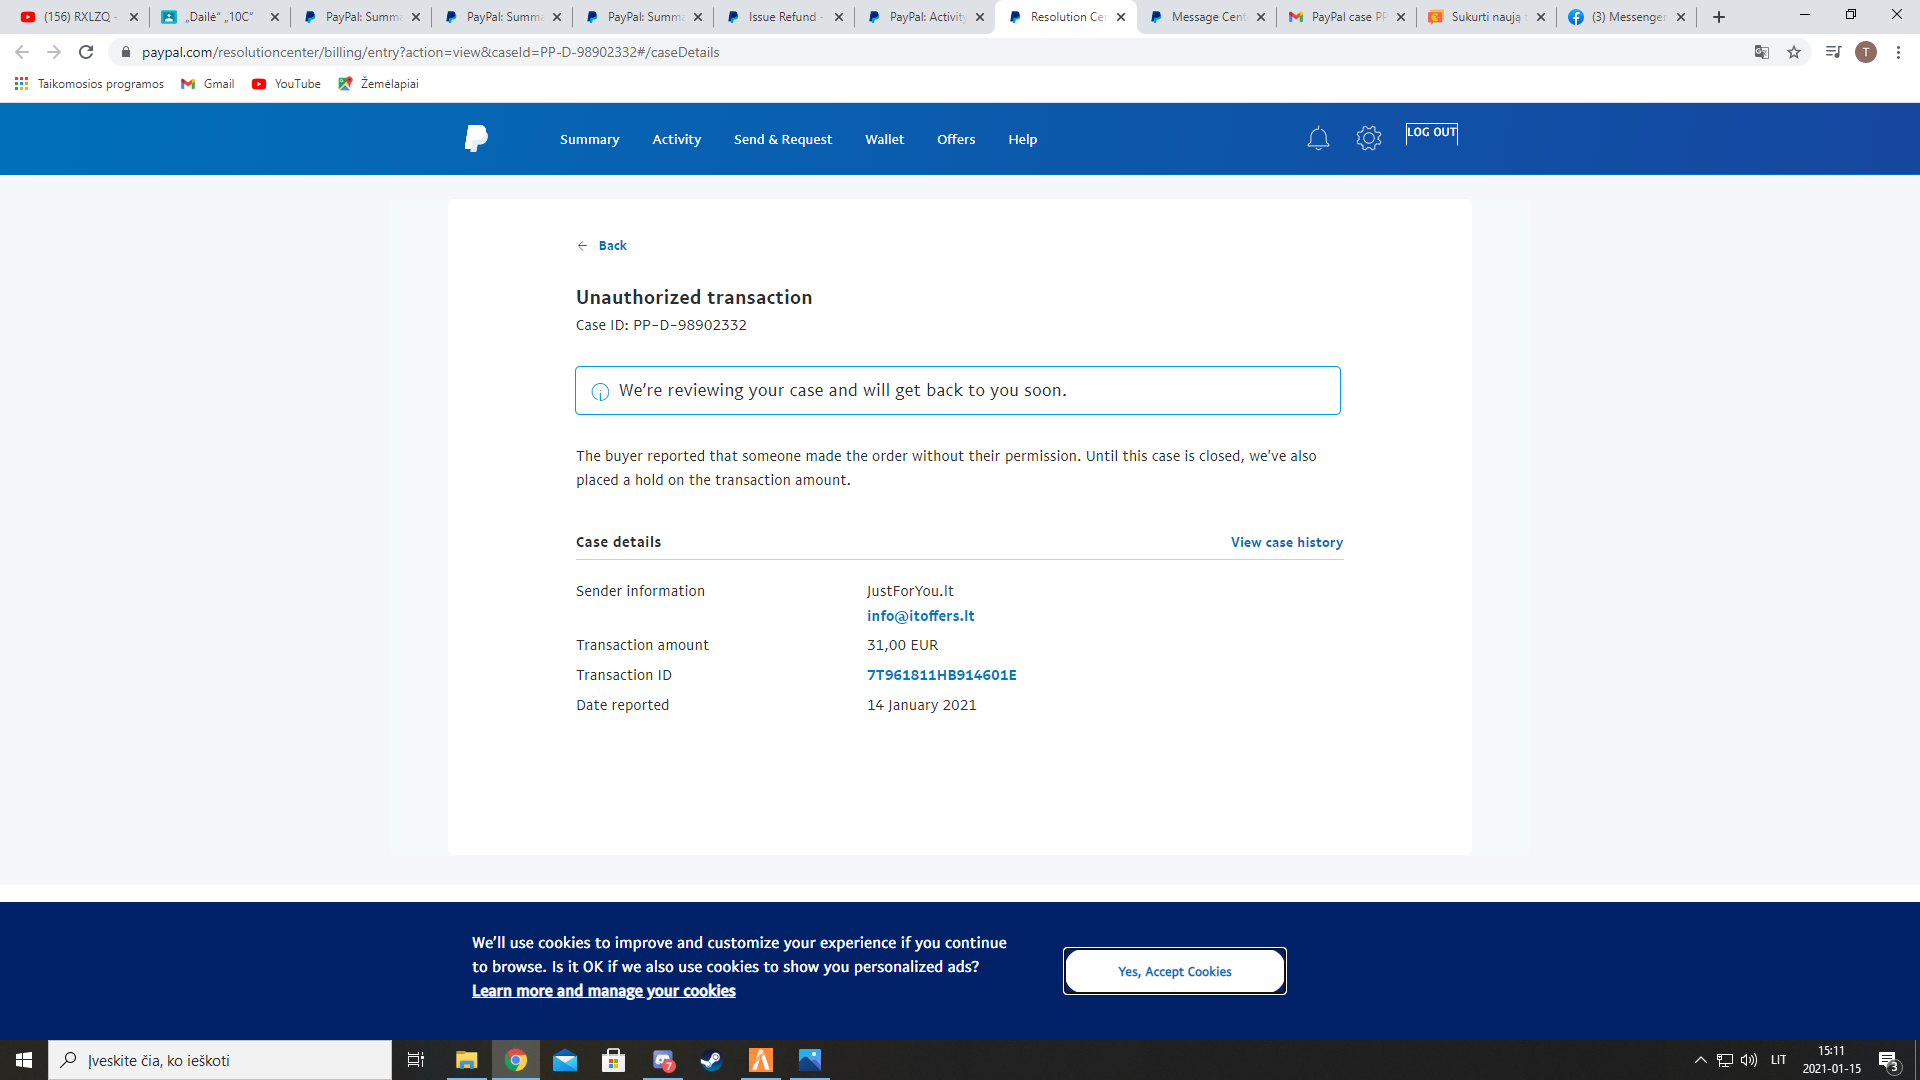Open Microsoft Store from taskbar
The image size is (1920, 1080).
point(614,1060)
